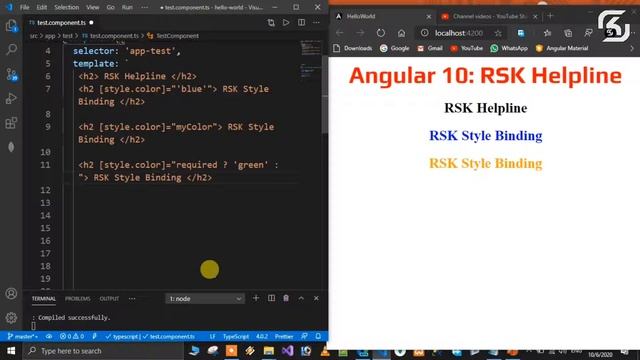Open the Run and Debug view

pos(11,98)
